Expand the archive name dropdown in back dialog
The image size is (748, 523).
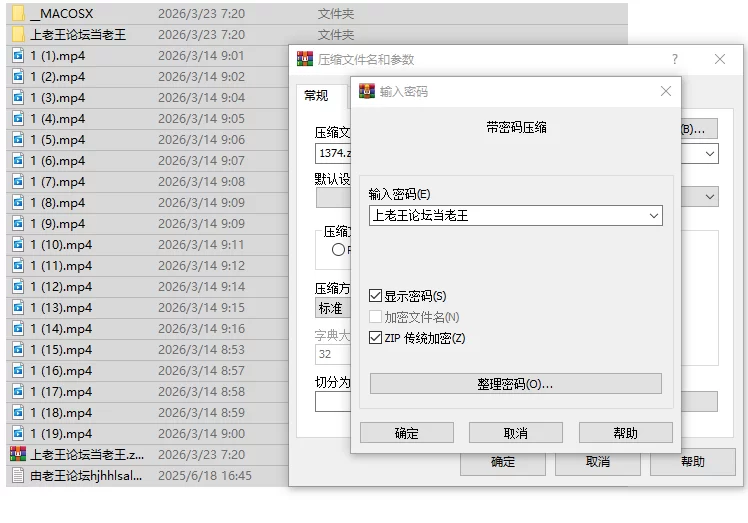pos(710,154)
